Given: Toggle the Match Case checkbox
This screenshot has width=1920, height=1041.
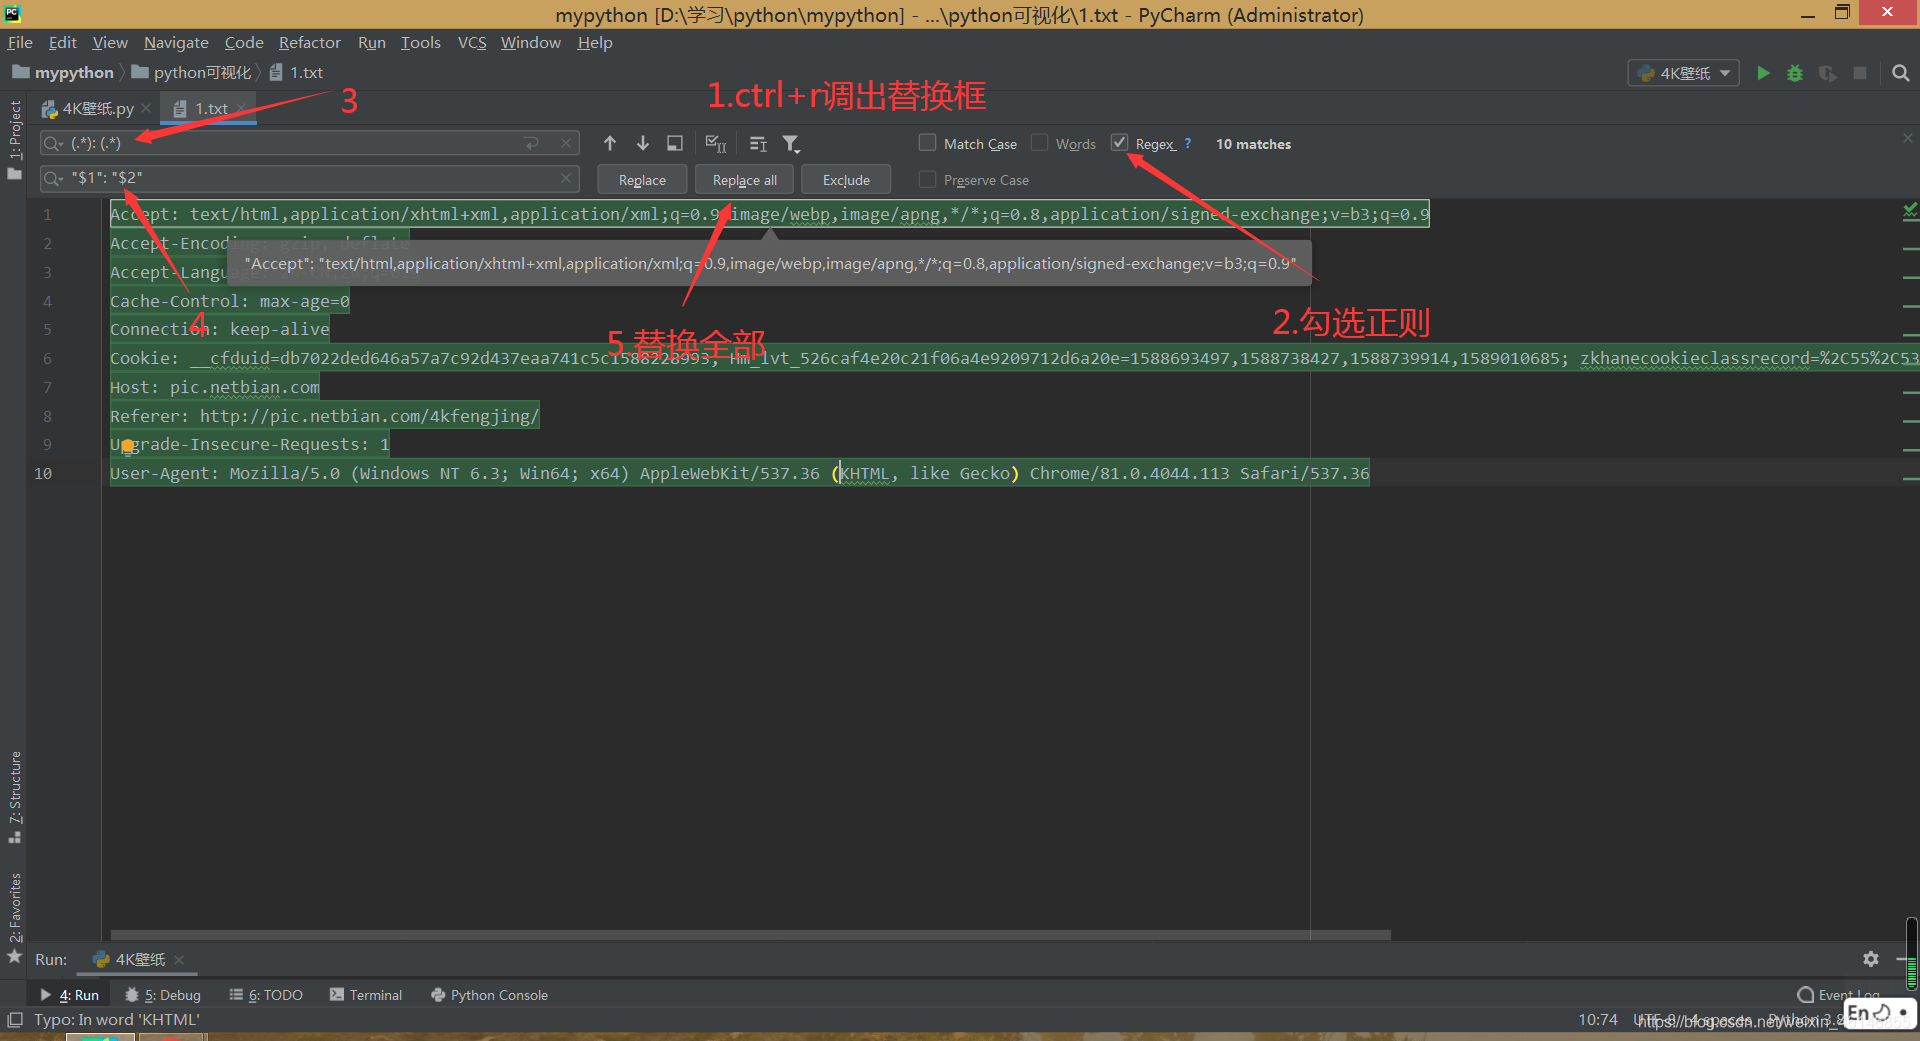Looking at the screenshot, I should pos(928,143).
